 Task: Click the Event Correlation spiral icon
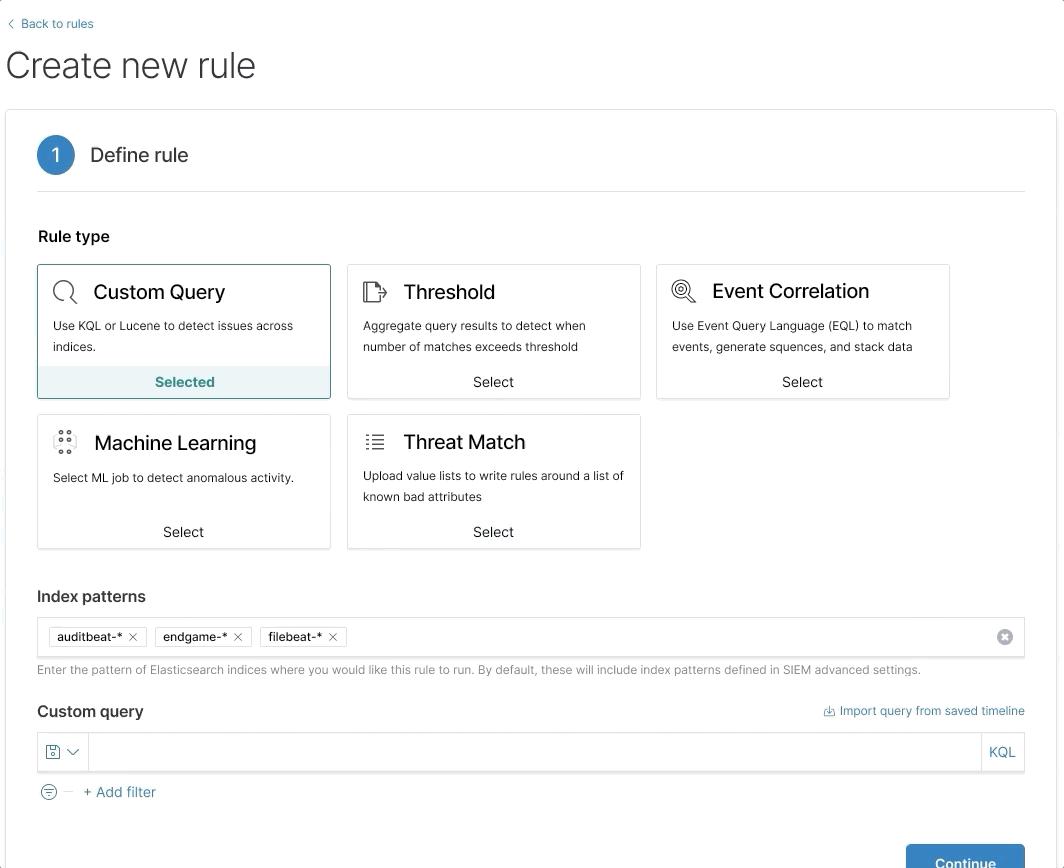click(683, 290)
